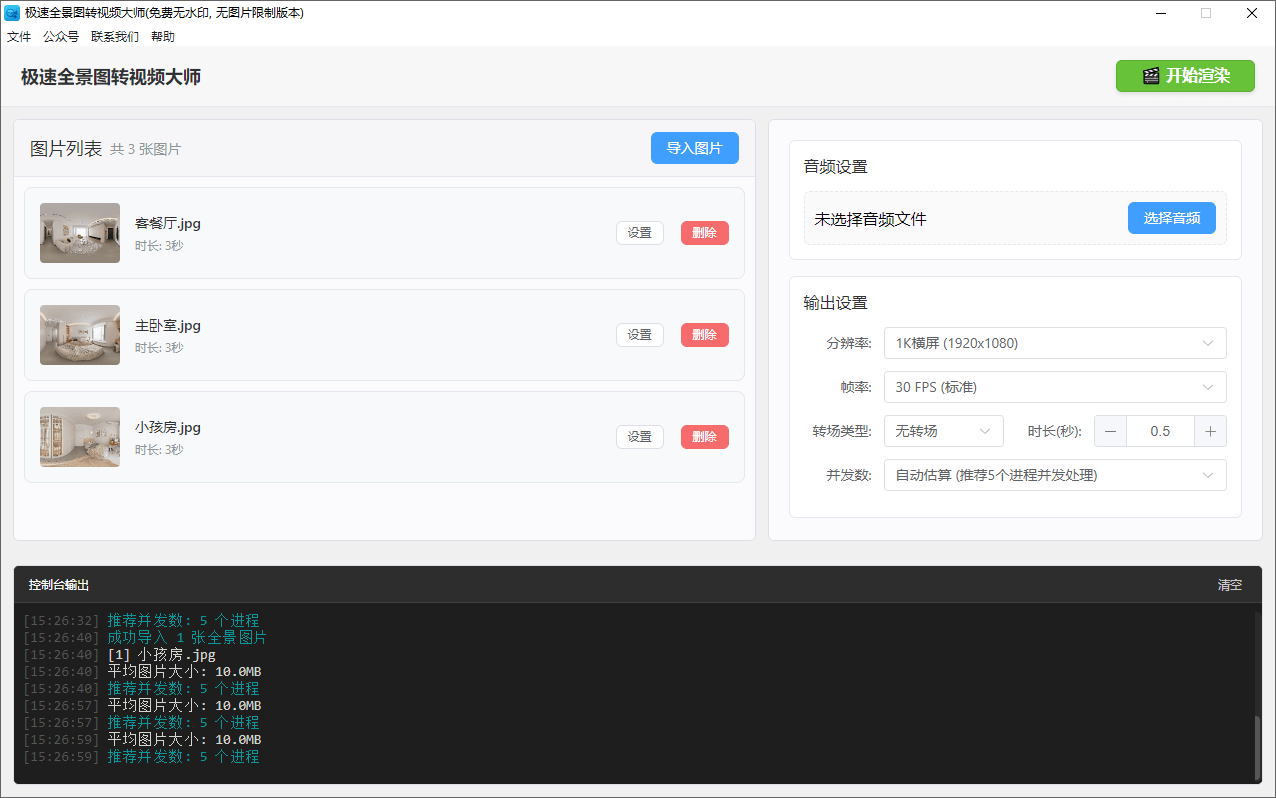The image size is (1276, 798).
Task: Open the 公众号 menu
Action: 61,37
